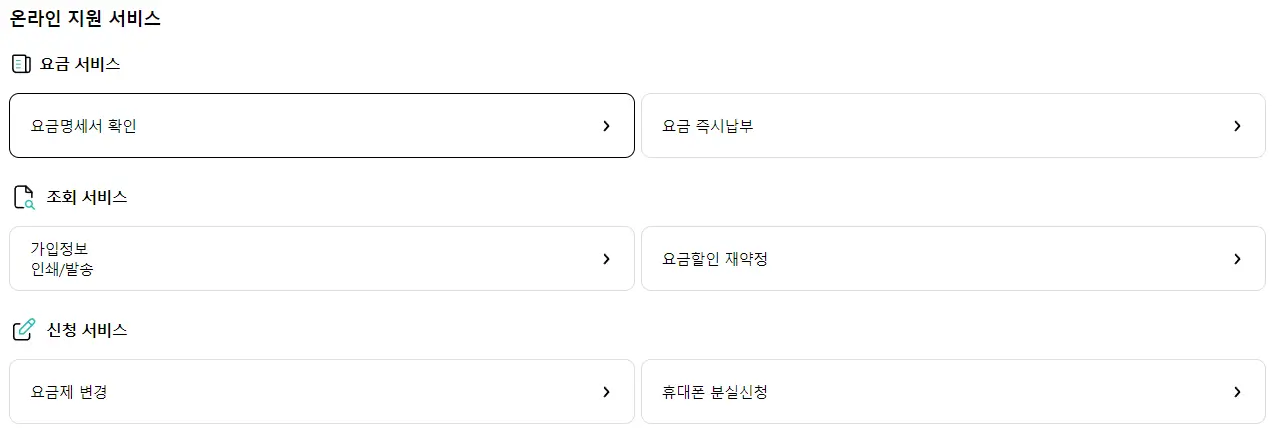Image resolution: width=1286 pixels, height=448 pixels.
Task: Click the 조회 서비스 section heading text
Action: (87, 197)
